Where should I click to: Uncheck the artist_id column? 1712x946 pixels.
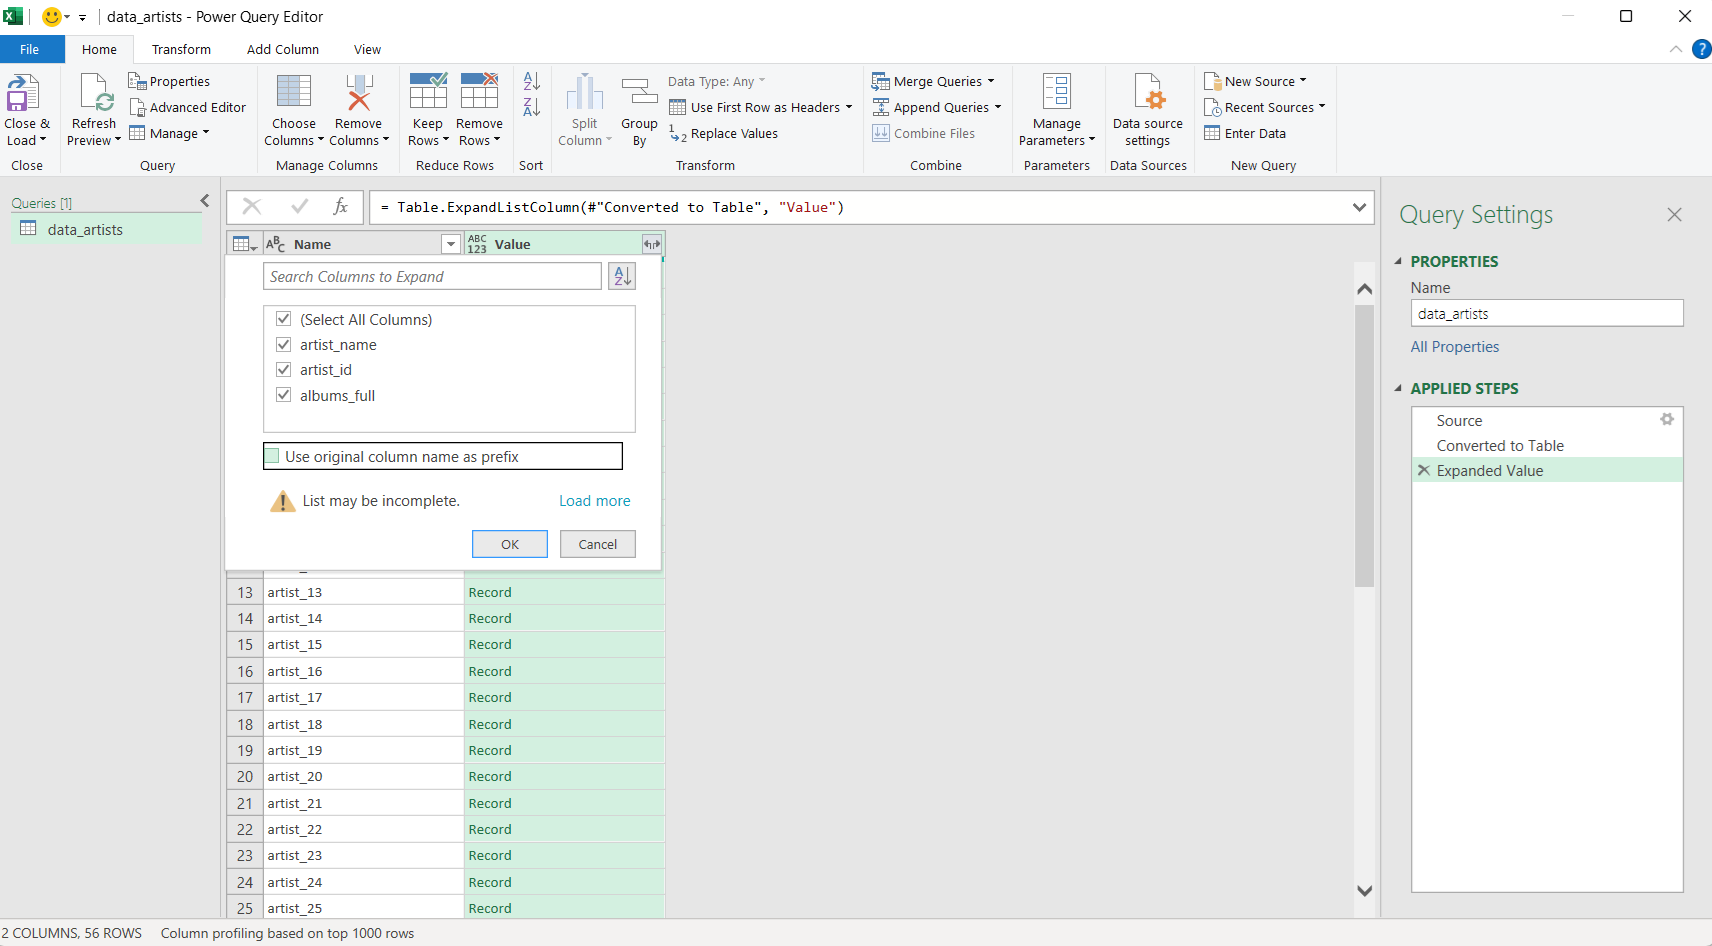click(284, 369)
